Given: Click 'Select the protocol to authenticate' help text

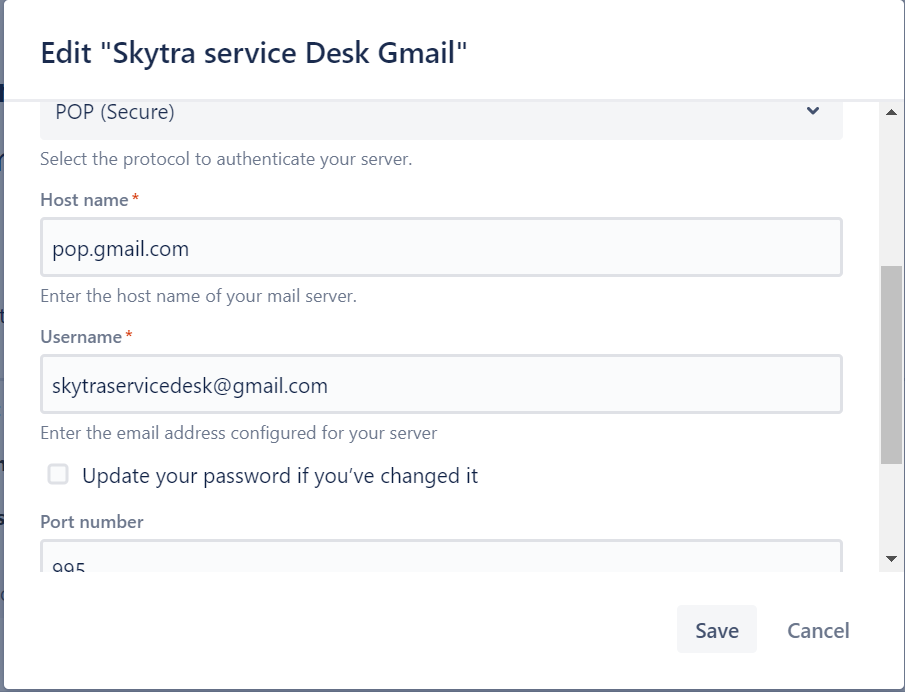Looking at the screenshot, I should click(x=226, y=159).
